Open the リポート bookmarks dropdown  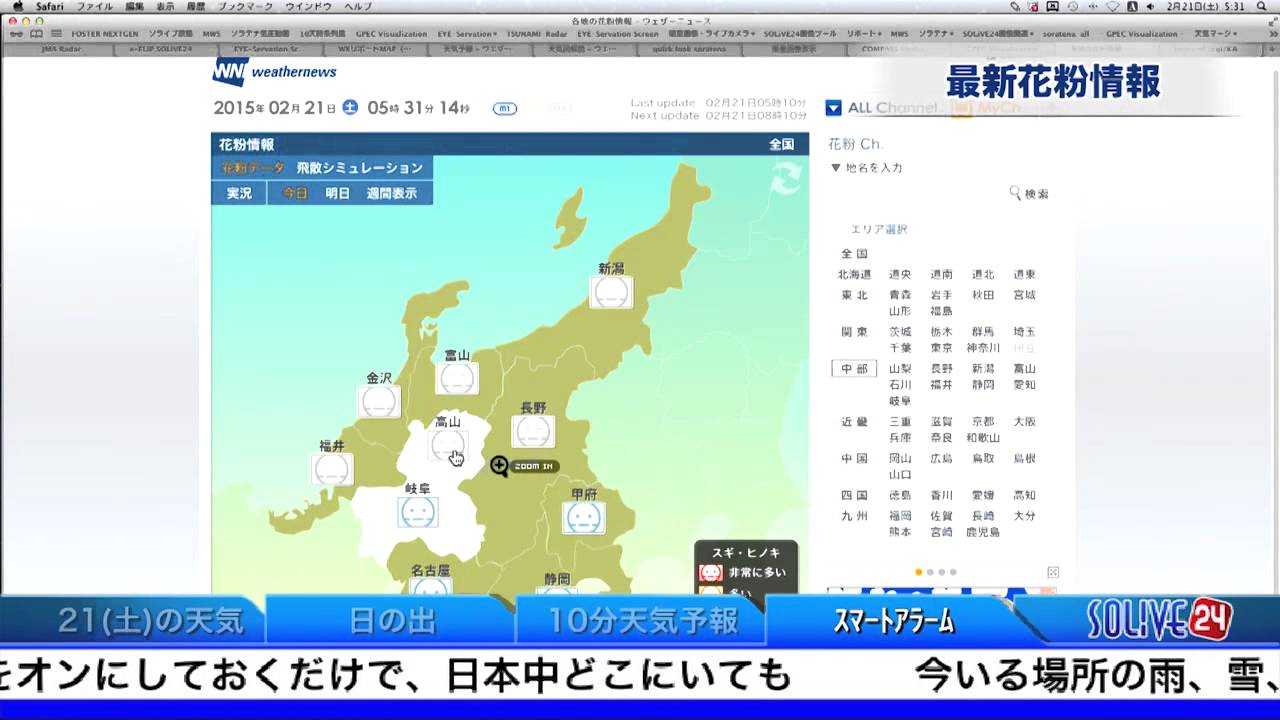(864, 33)
